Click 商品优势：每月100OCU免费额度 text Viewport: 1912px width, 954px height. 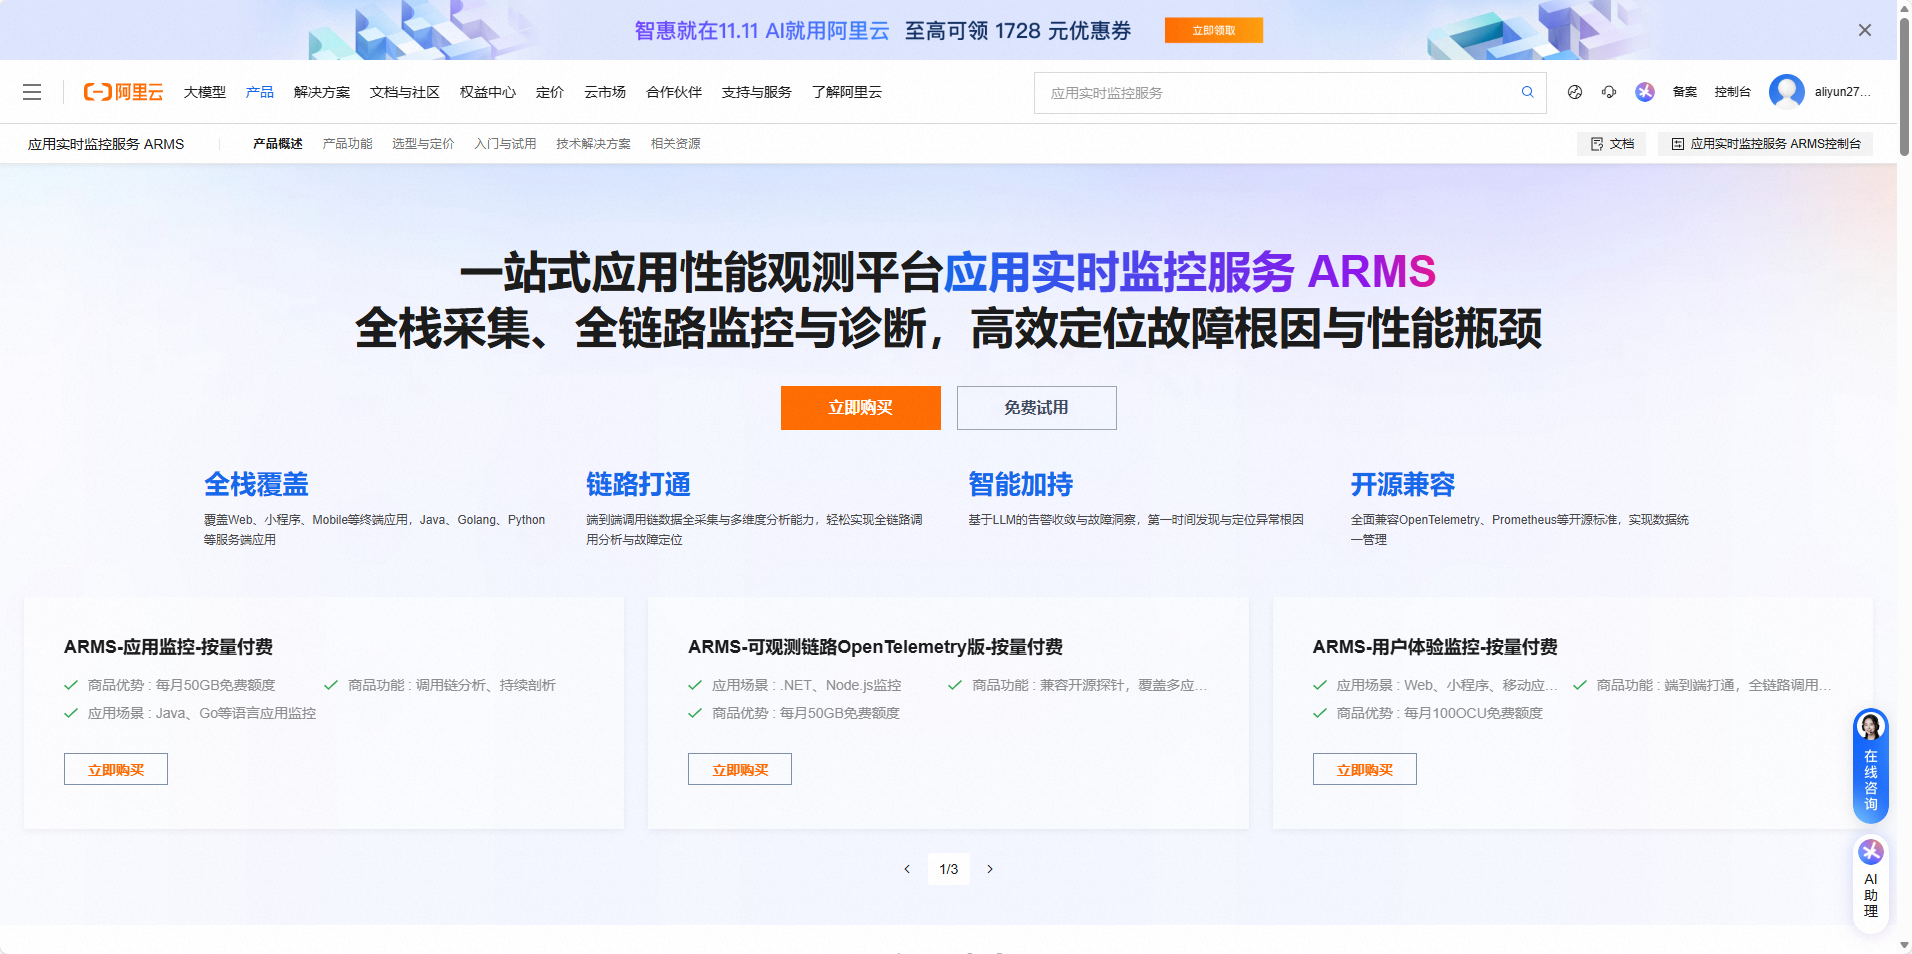coord(1439,713)
